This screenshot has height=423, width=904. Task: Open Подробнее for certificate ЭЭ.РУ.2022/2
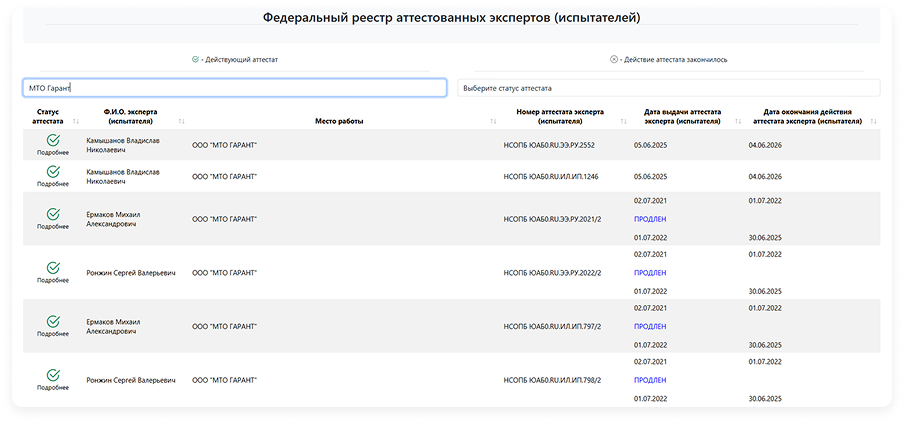coord(53,281)
